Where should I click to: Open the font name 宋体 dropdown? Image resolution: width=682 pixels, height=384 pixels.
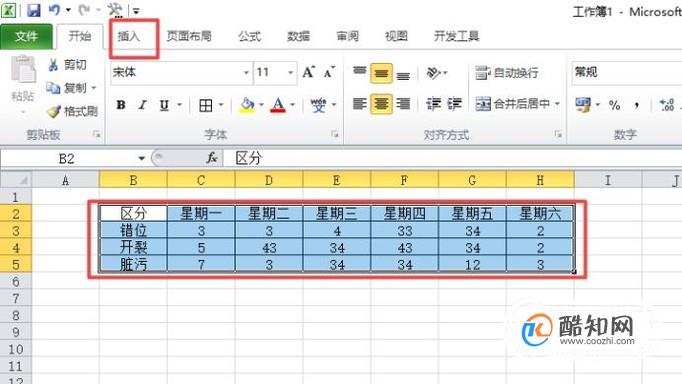[x=246, y=72]
